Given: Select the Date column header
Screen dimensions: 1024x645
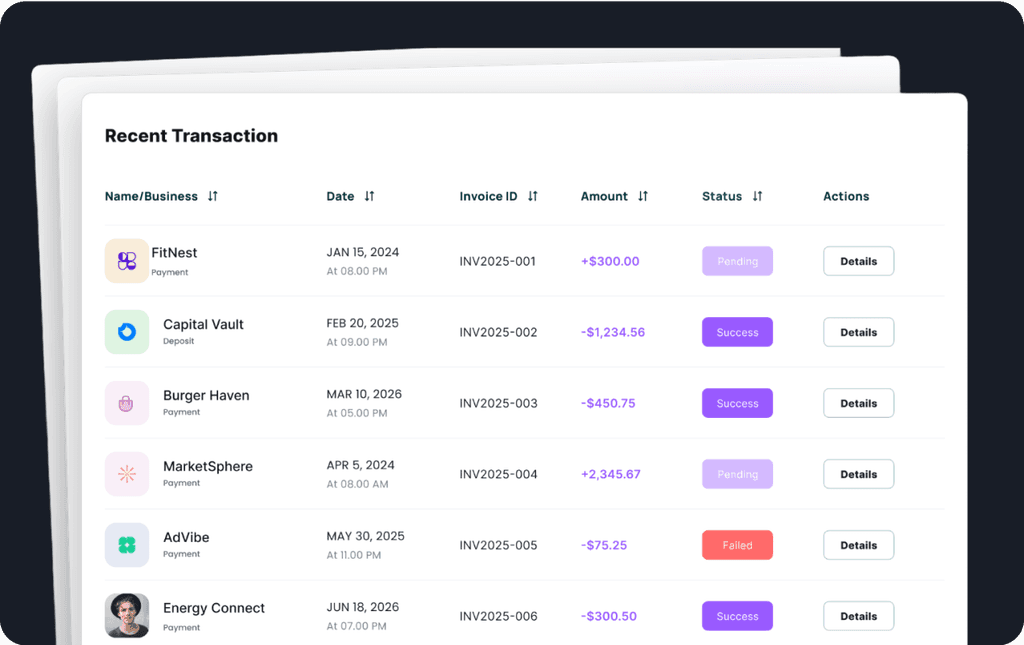Looking at the screenshot, I should (340, 196).
